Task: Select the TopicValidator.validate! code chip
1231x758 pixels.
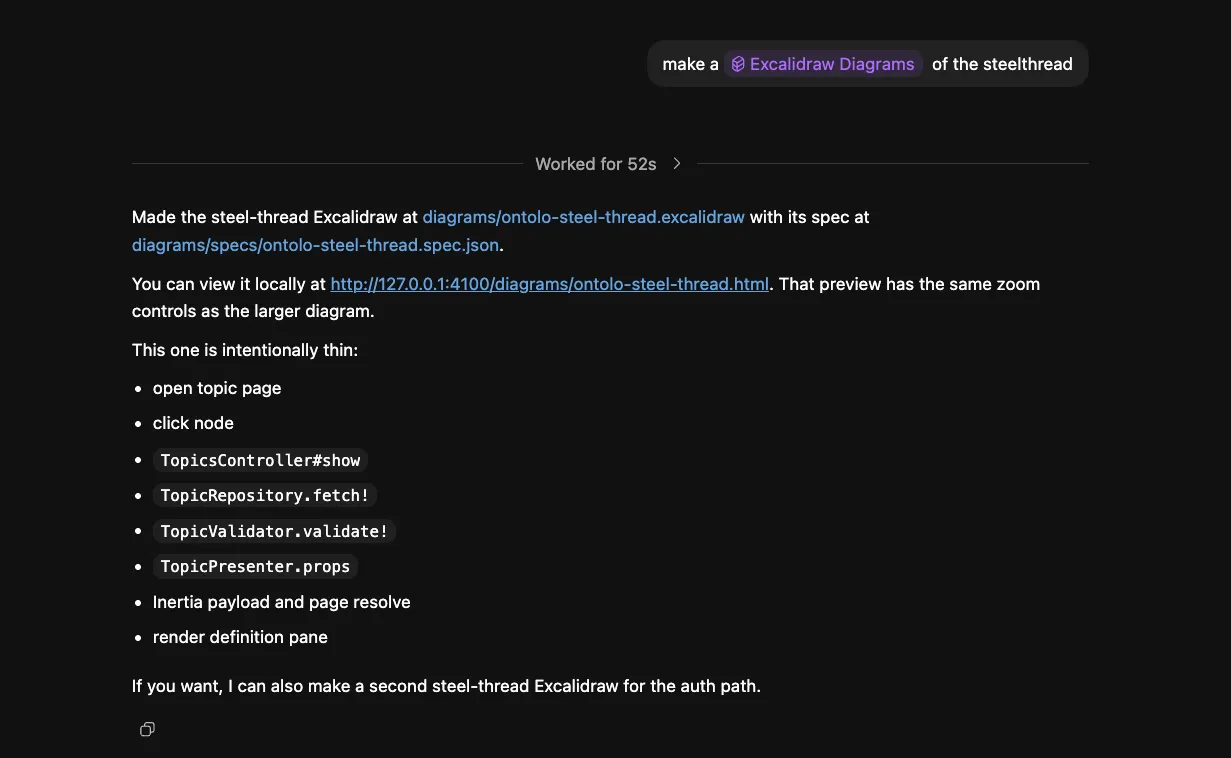Action: [274, 531]
